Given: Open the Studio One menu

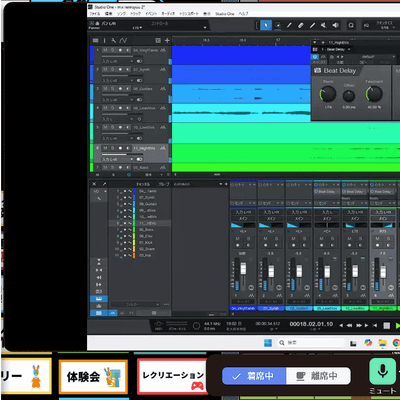Looking at the screenshot, I should [225, 14].
